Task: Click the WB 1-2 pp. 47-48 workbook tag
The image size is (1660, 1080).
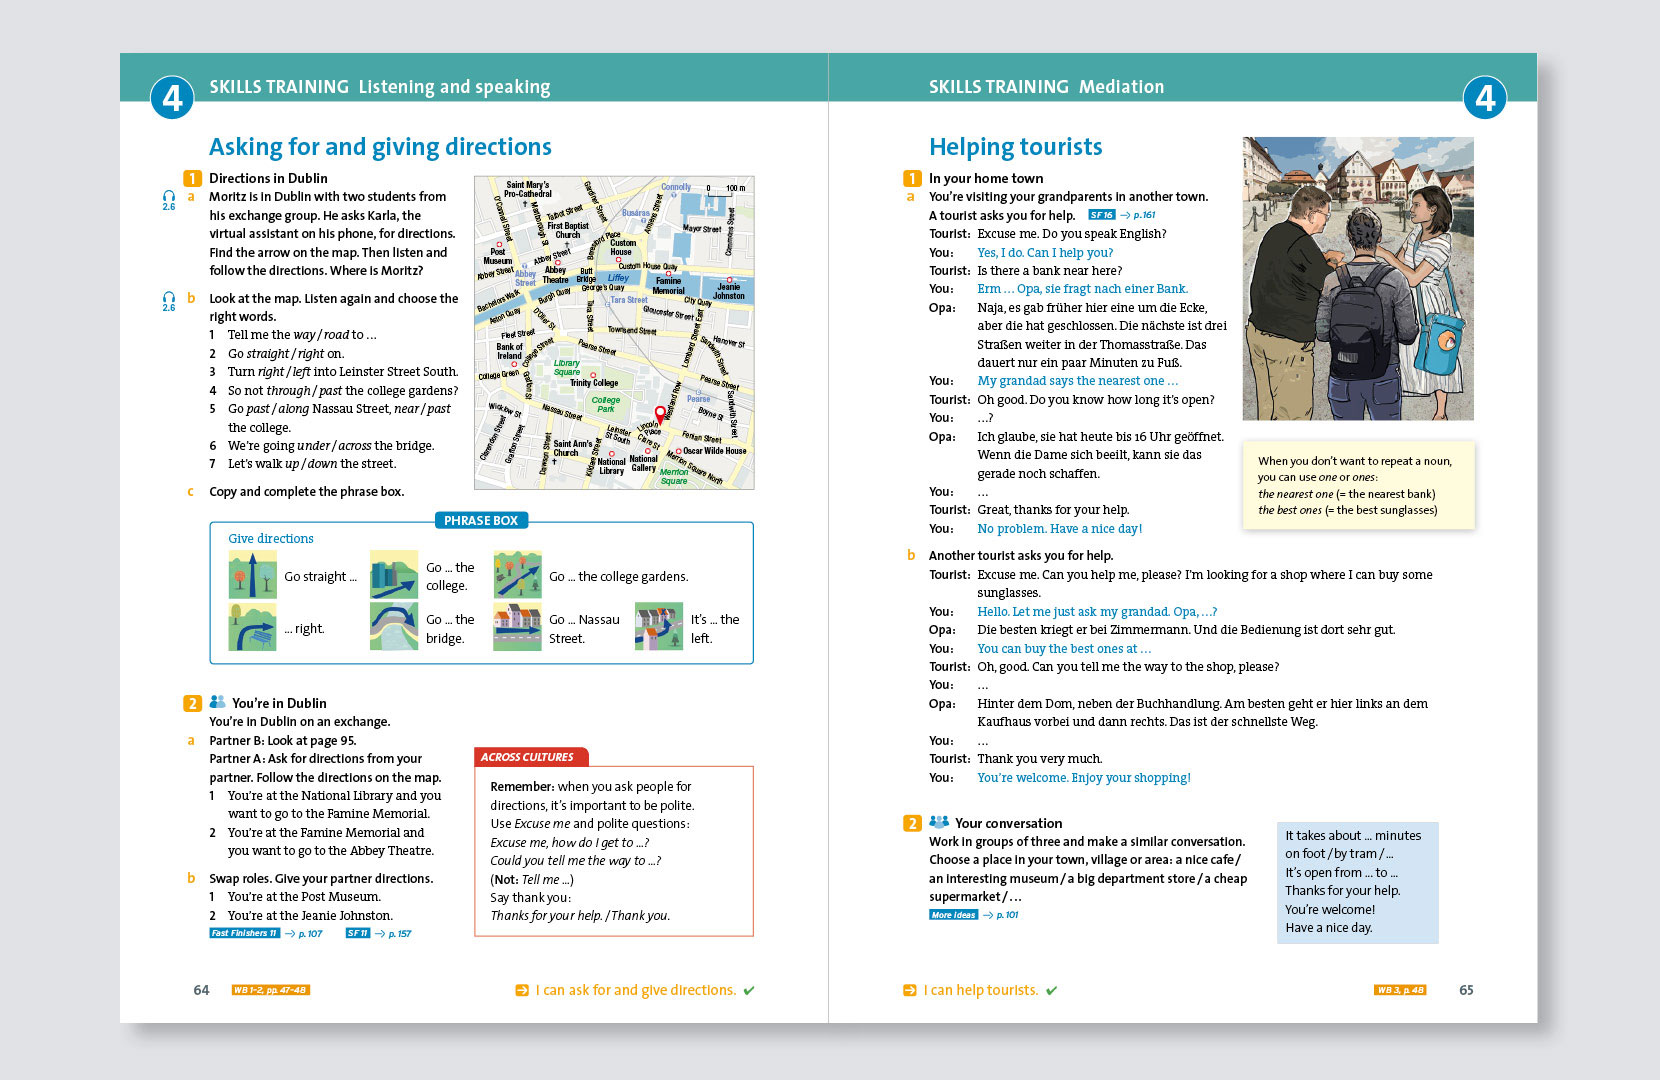Action: 270,990
